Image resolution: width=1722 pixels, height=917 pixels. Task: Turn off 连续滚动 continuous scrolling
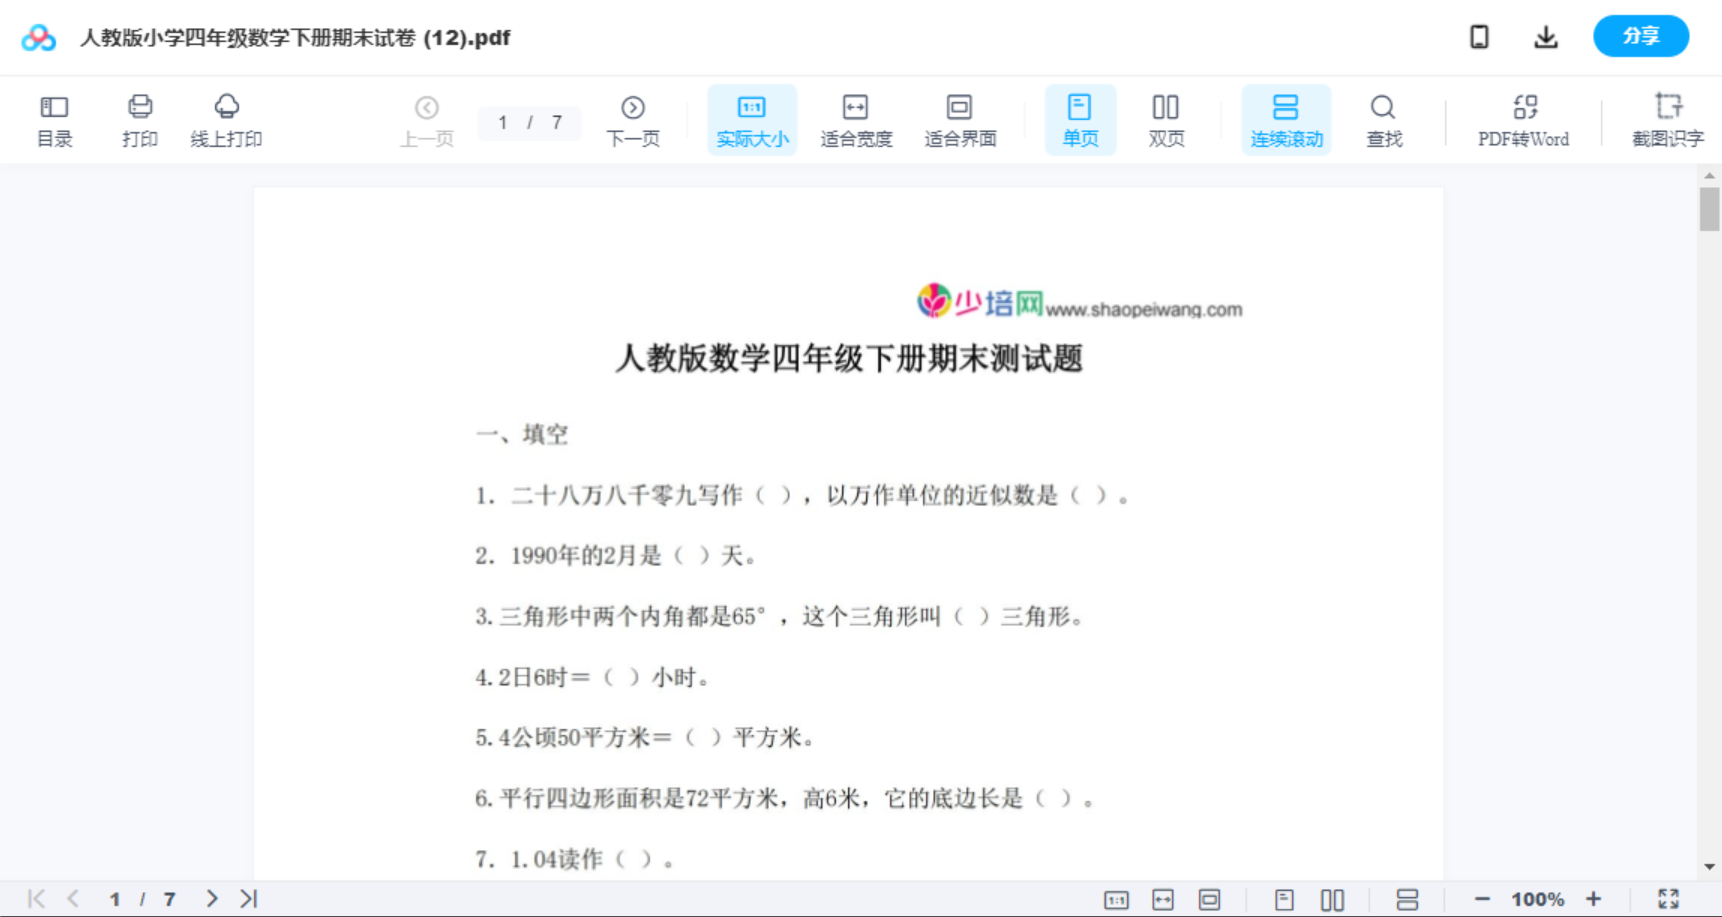[1286, 119]
